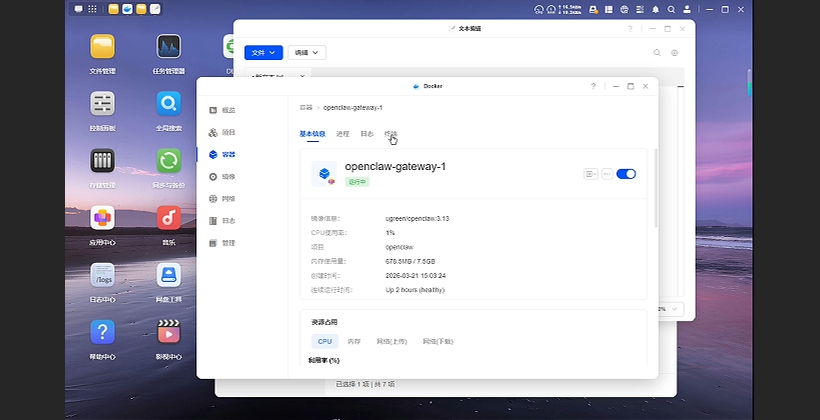Switch to the 进程 tab
The height and width of the screenshot is (420, 820).
point(343,133)
